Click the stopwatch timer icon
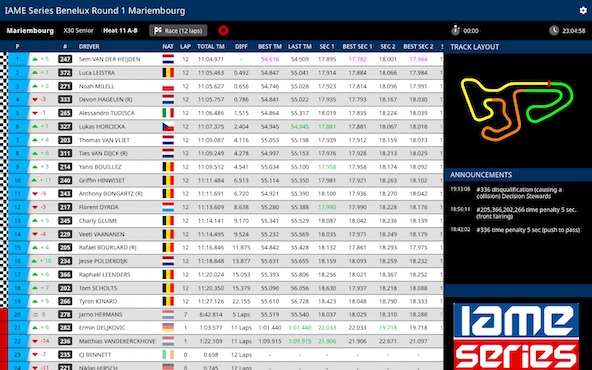 455,30
